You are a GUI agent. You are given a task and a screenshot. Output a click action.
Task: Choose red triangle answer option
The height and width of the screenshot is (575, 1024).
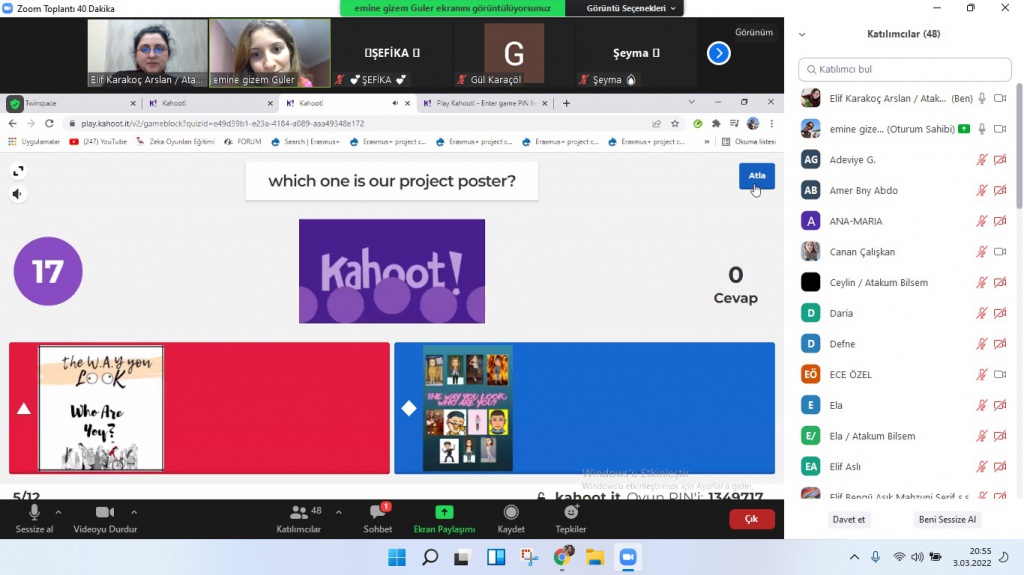pos(199,408)
